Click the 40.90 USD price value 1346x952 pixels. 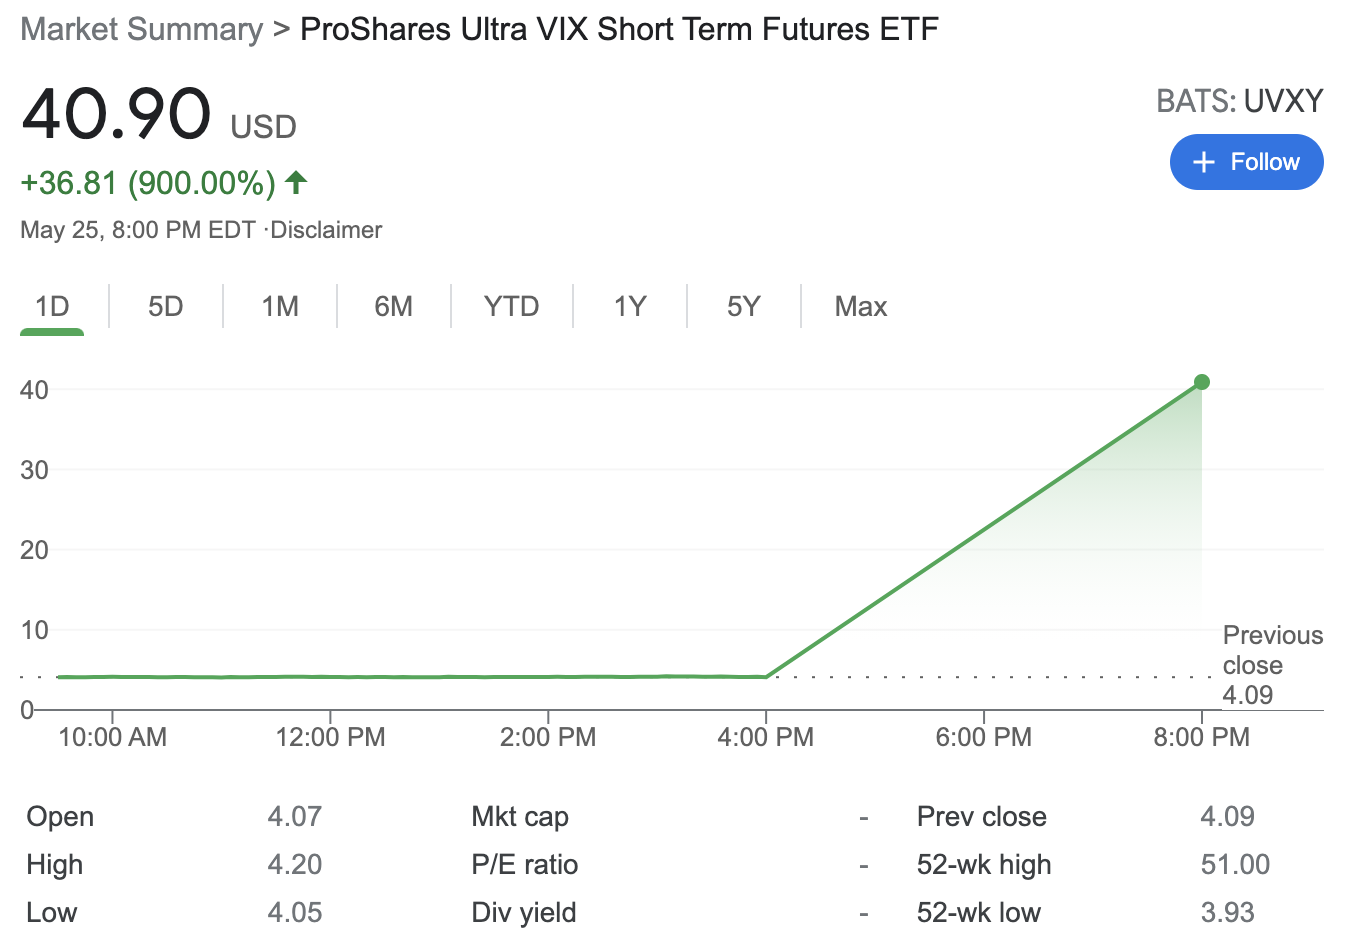pyautogui.click(x=117, y=114)
